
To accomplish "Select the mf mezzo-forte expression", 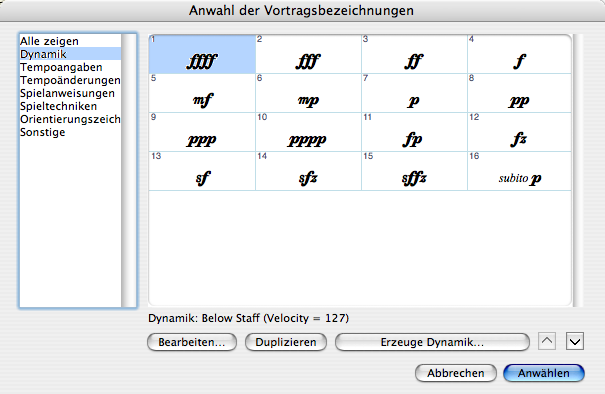I will coord(202,93).
